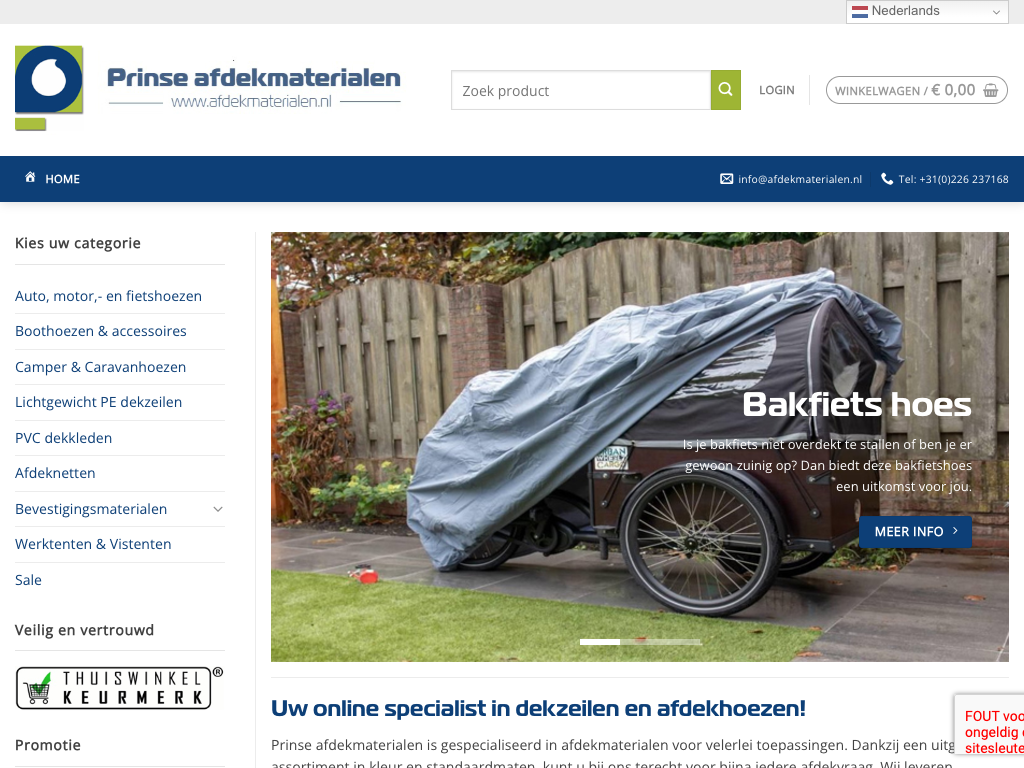Open Bevestigingsmaterialen category link
This screenshot has height=768, width=1024.
point(91,509)
